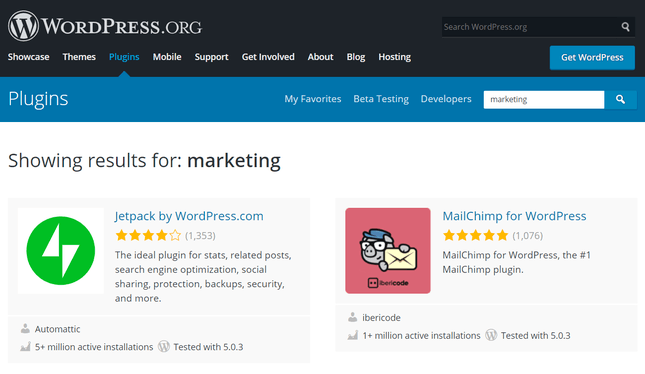This screenshot has height=374, width=645.
Task: Open the Mobile menu item
Action: point(167,57)
